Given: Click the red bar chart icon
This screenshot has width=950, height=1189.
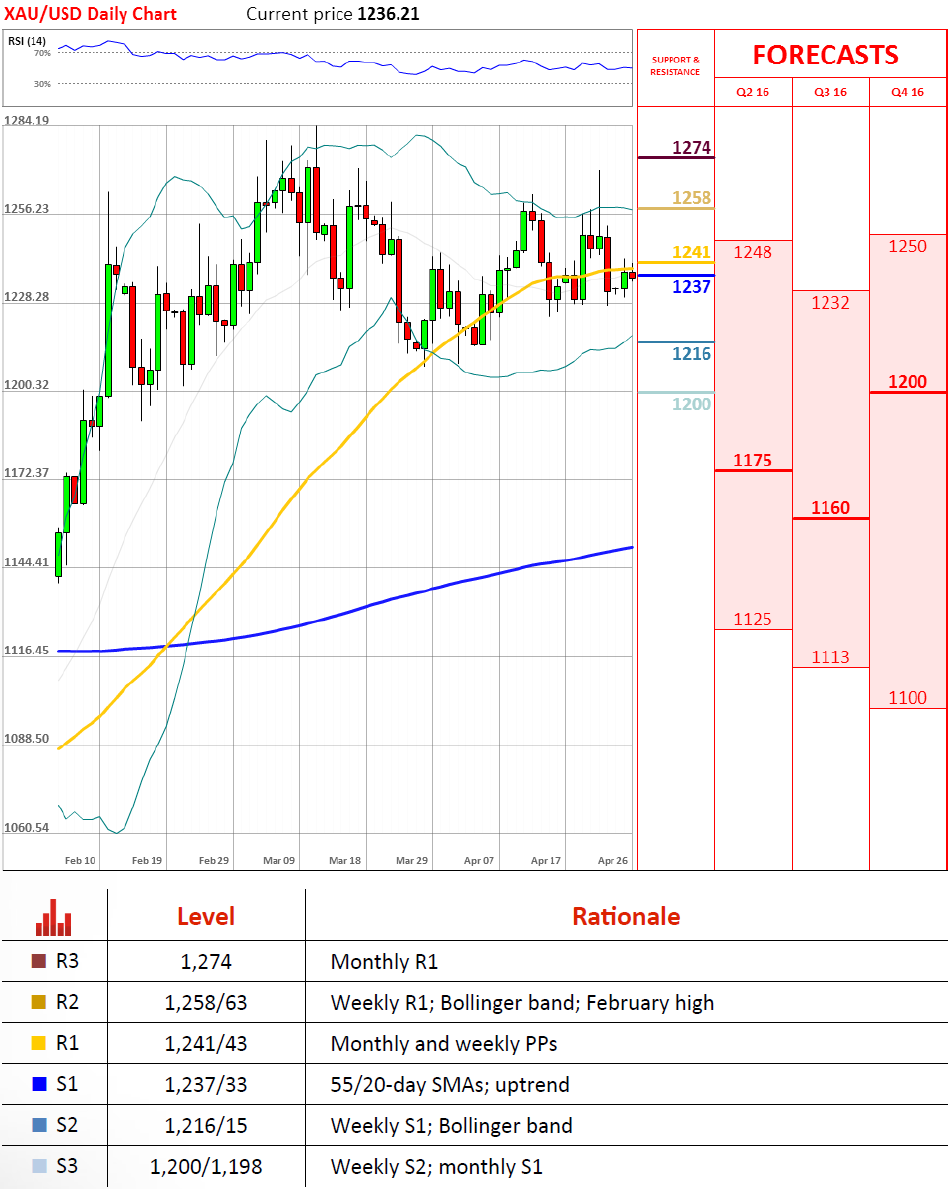Looking at the screenshot, I should point(54,918).
